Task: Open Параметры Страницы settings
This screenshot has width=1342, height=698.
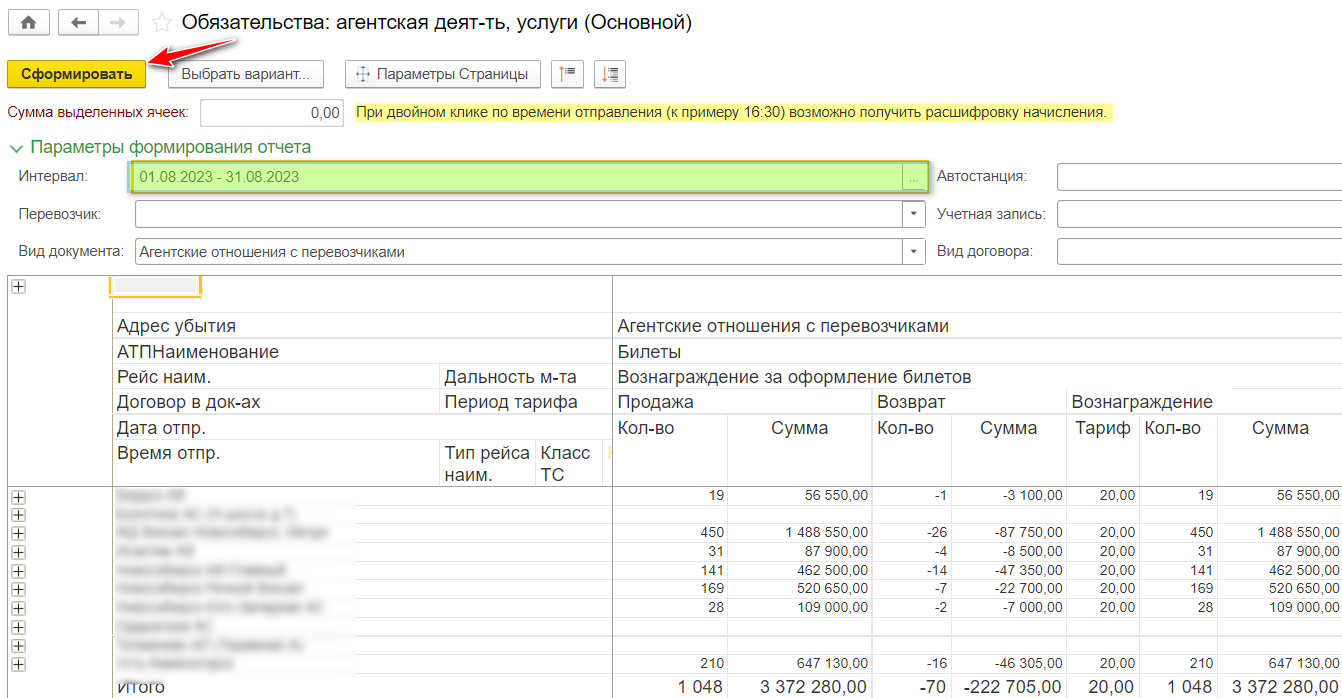Action: (x=442, y=74)
